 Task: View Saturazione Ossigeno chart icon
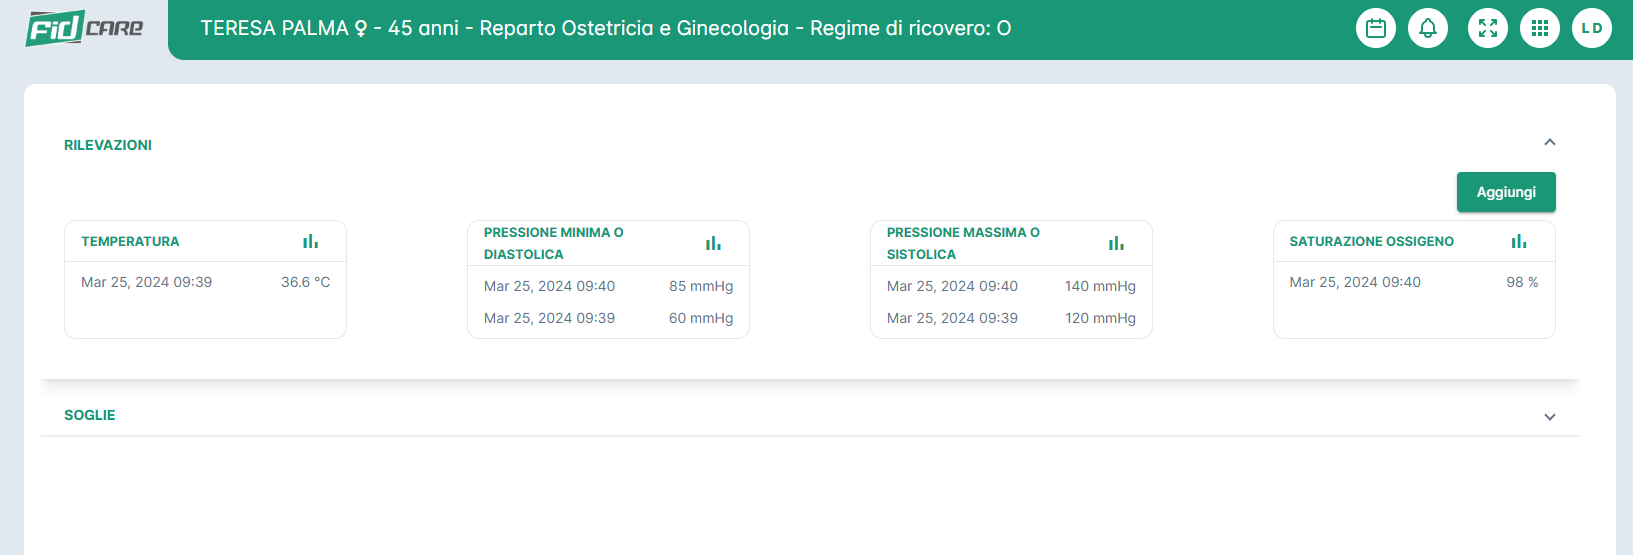click(1518, 241)
